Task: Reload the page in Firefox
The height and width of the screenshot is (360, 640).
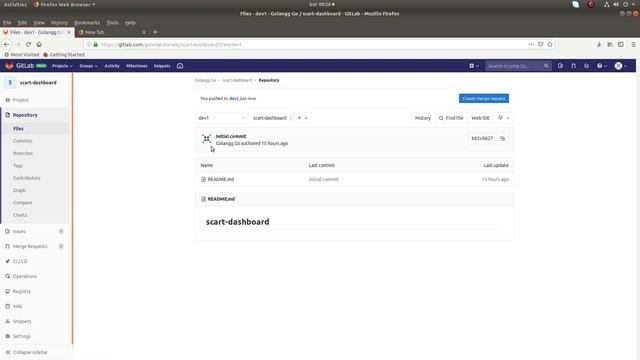Action: pyautogui.click(x=28, y=44)
